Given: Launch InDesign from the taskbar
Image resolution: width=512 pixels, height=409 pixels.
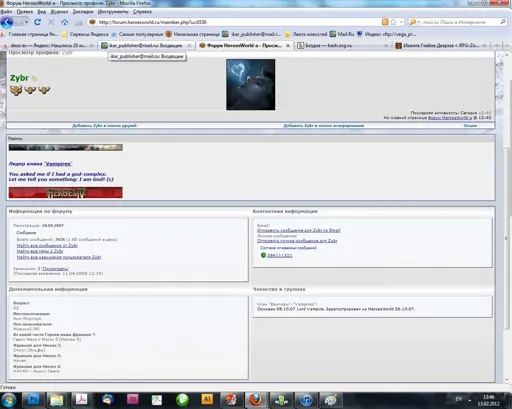Looking at the screenshot, I should pos(132,400).
